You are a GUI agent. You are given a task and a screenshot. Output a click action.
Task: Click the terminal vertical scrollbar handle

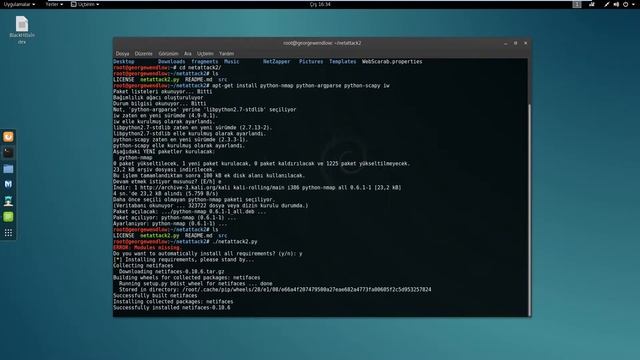pyautogui.click(x=529, y=209)
